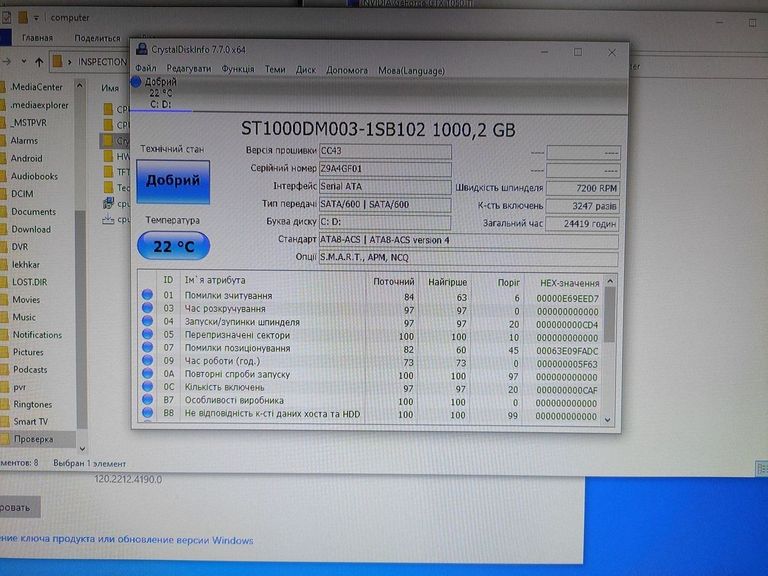
Task: Open the Главная tab in Explorer window
Action: 37,38
